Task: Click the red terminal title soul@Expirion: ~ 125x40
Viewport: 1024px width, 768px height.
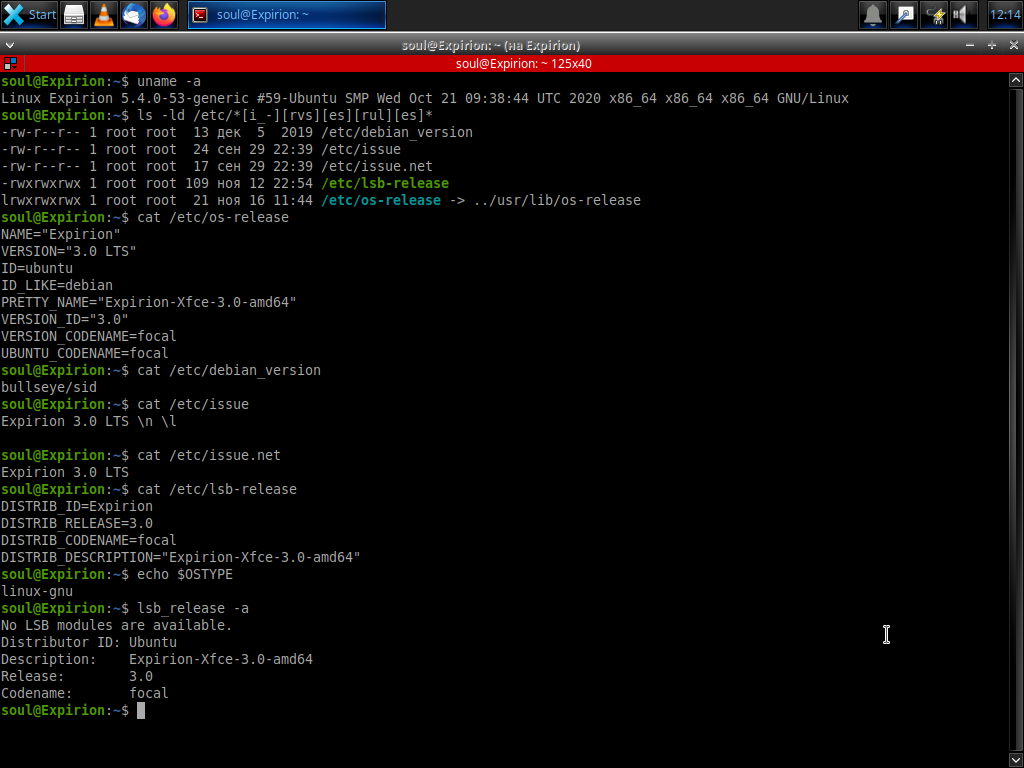Action: [524, 63]
